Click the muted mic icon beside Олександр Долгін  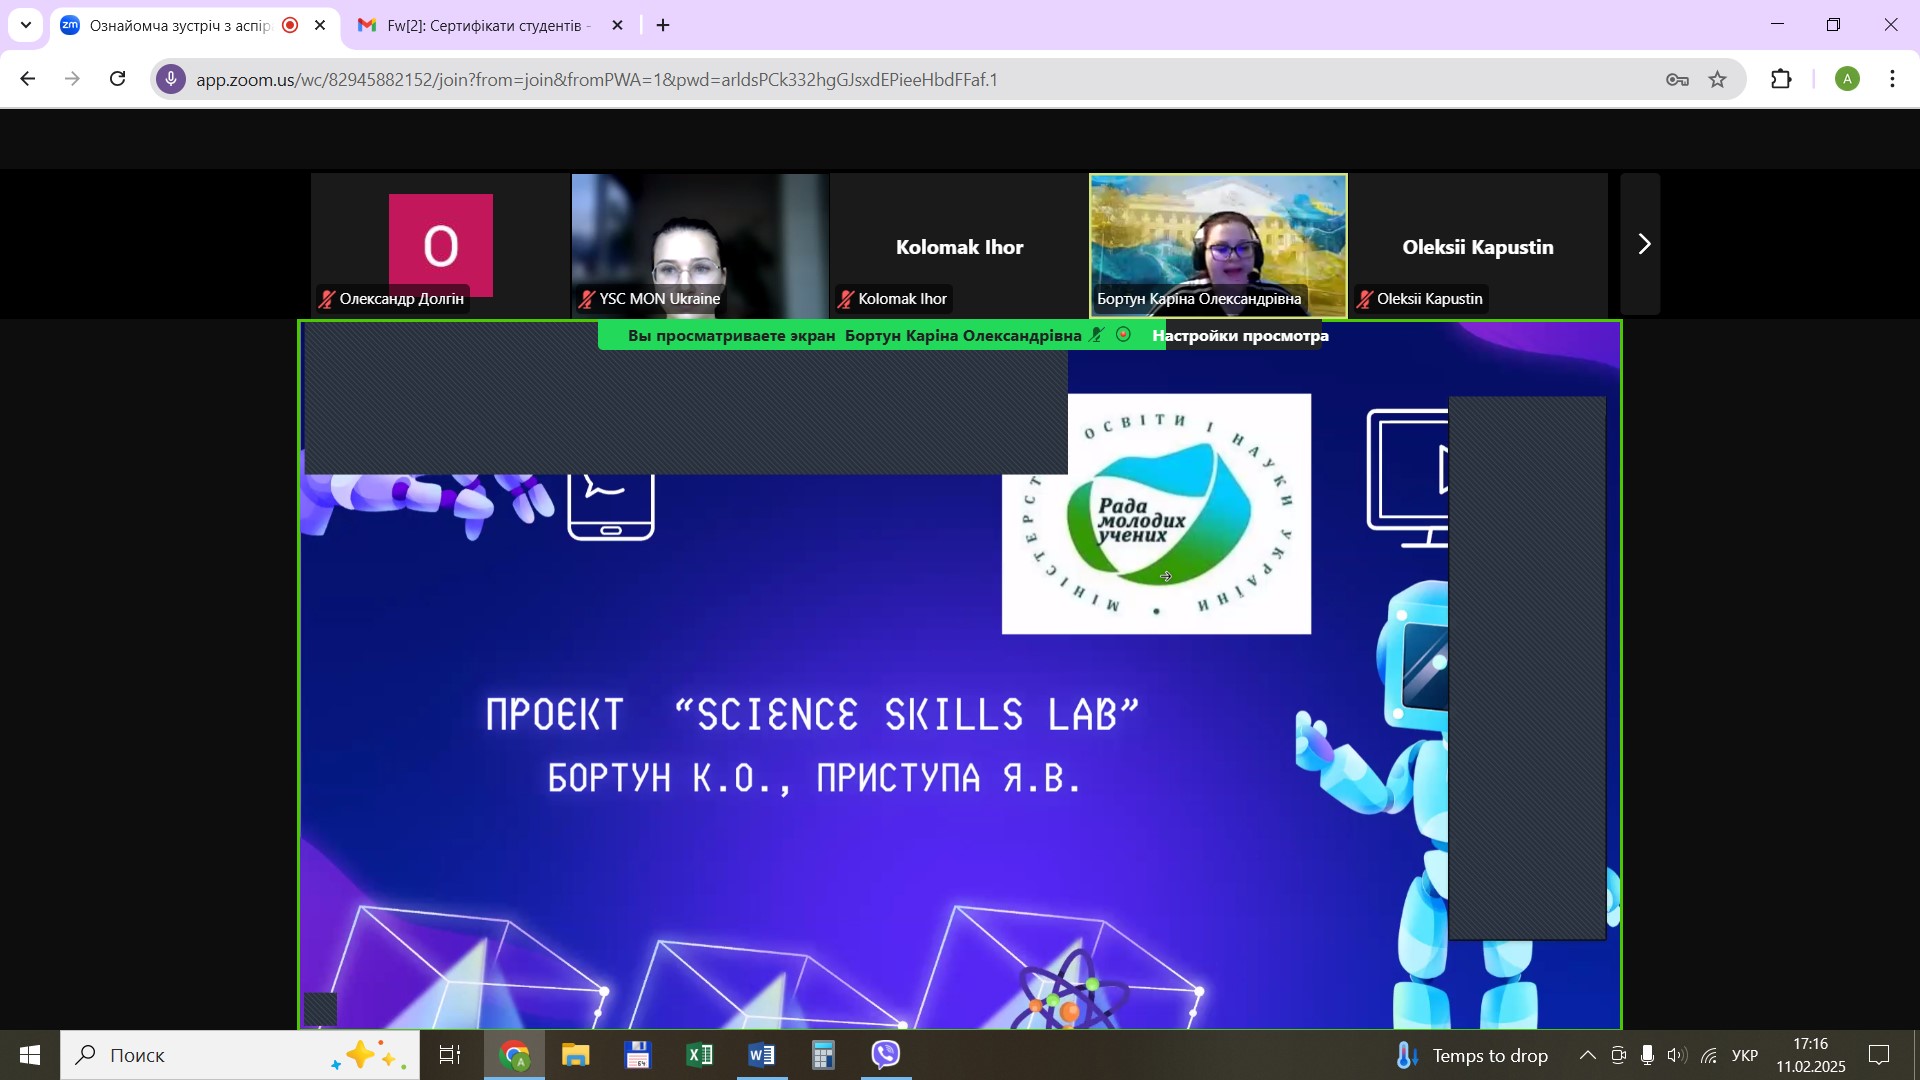(x=327, y=299)
